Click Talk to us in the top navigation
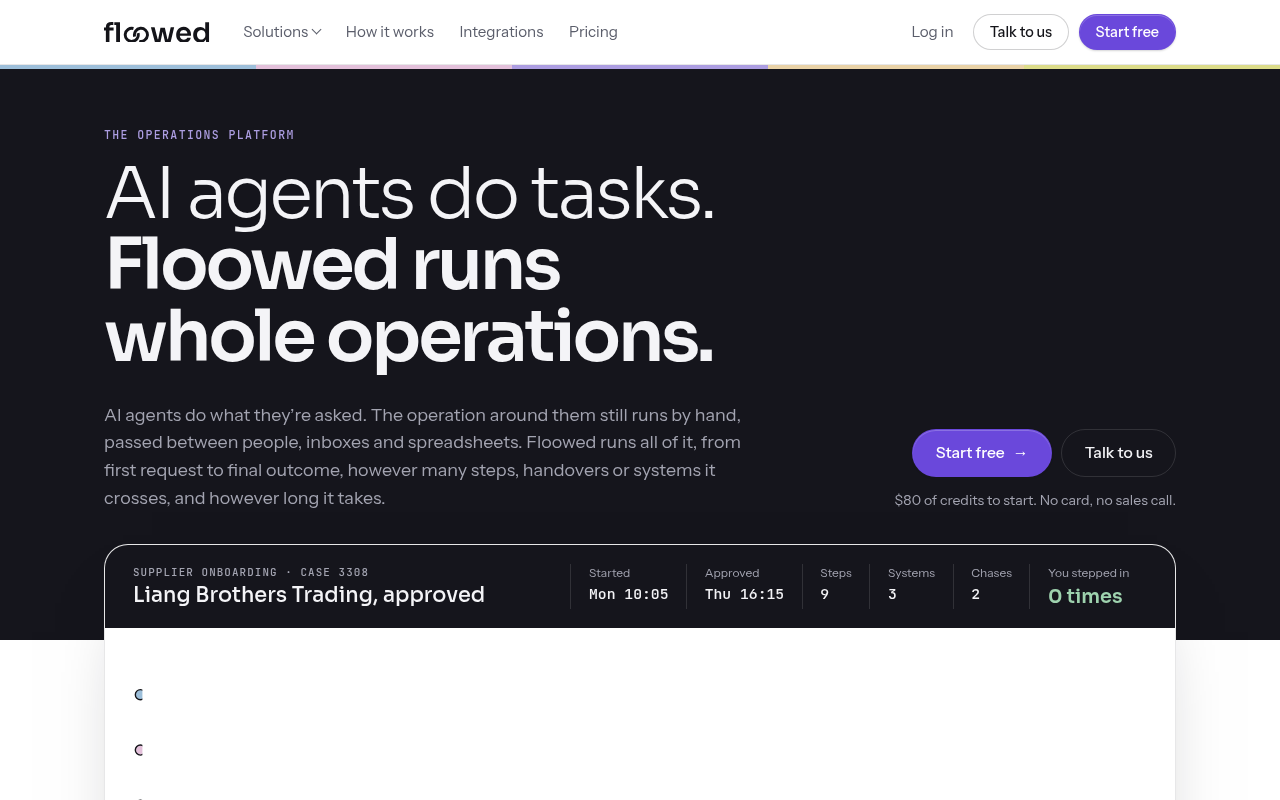 point(1021,32)
